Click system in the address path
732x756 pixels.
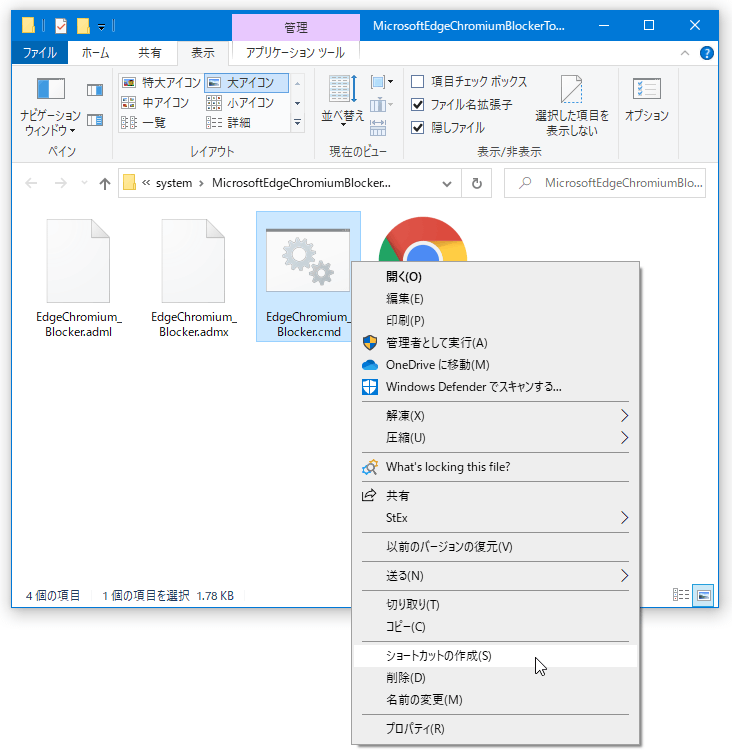tap(174, 183)
